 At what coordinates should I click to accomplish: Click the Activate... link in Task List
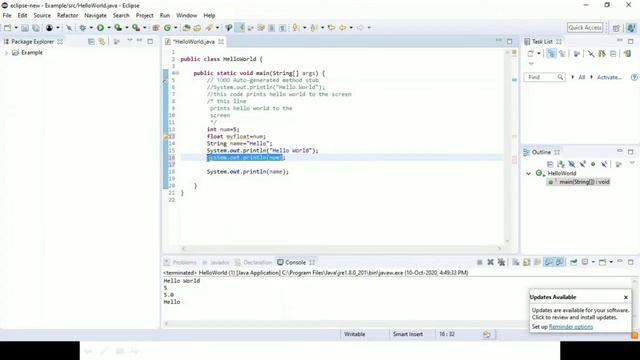(609, 77)
